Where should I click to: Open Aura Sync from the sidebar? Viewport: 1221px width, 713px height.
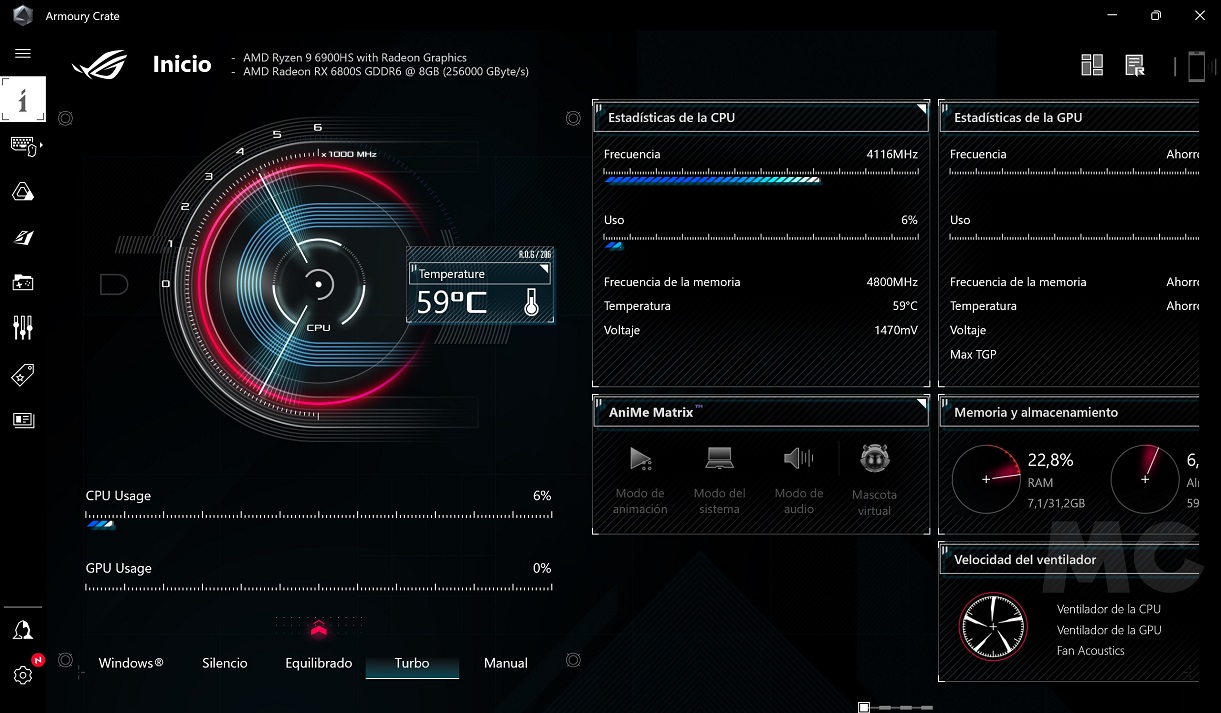click(x=23, y=192)
